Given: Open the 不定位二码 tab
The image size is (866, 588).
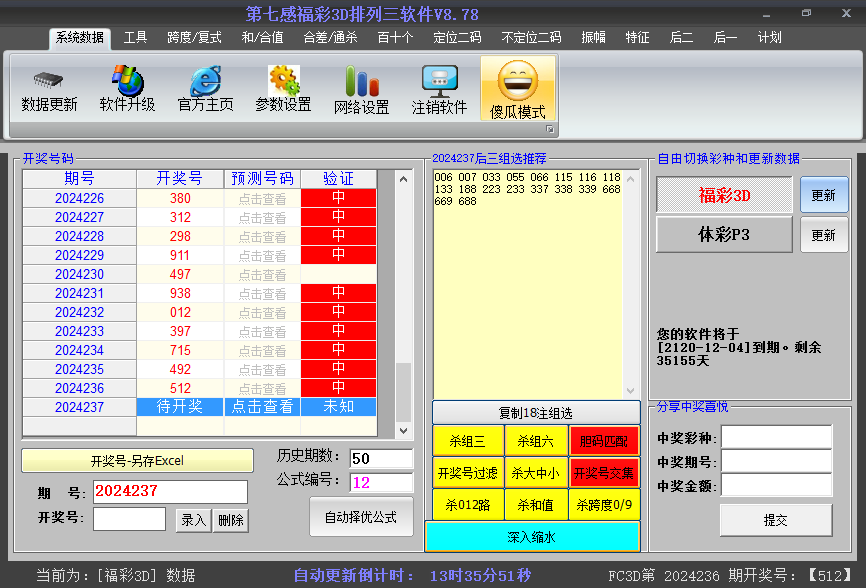Looking at the screenshot, I should click(x=531, y=38).
